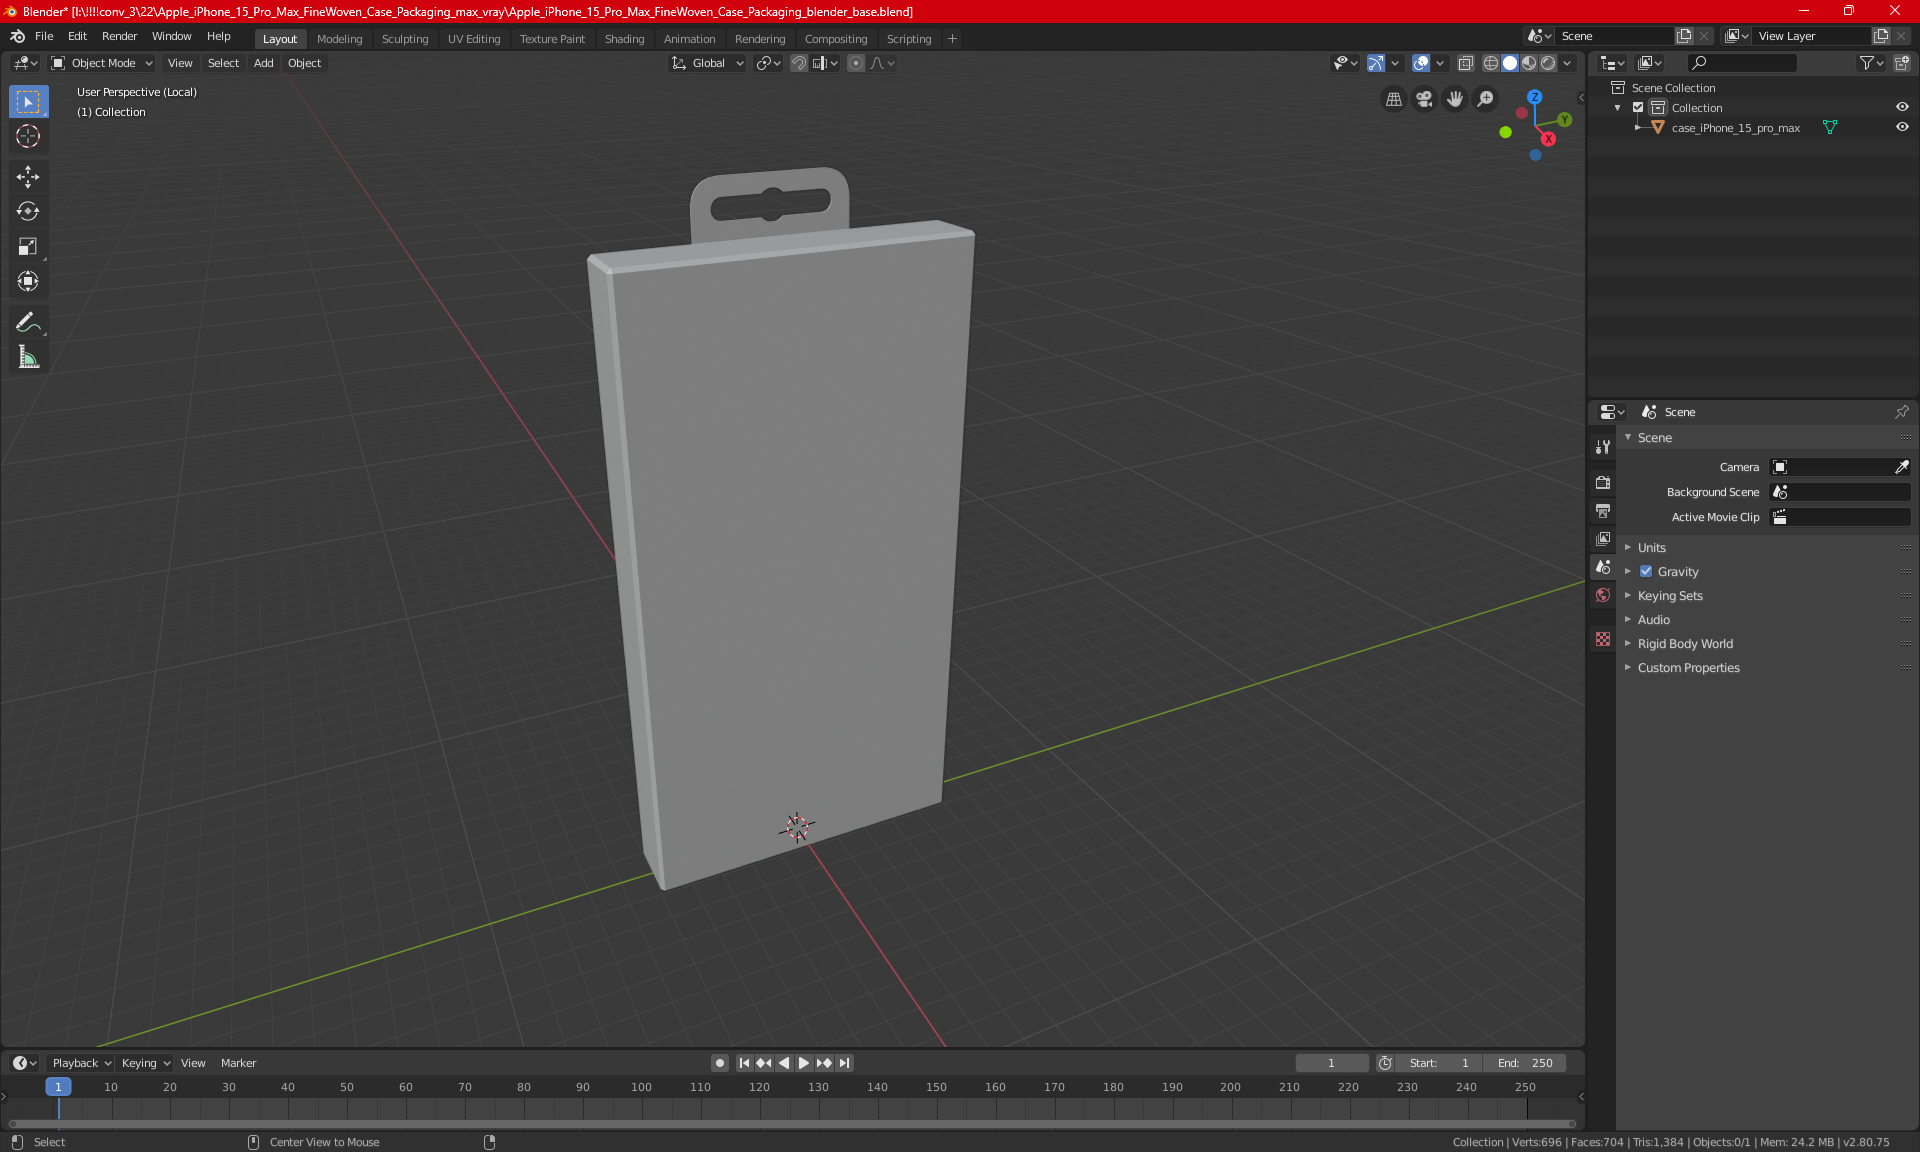Open the Object Mode dropdown
The height and width of the screenshot is (1152, 1920).
102,63
